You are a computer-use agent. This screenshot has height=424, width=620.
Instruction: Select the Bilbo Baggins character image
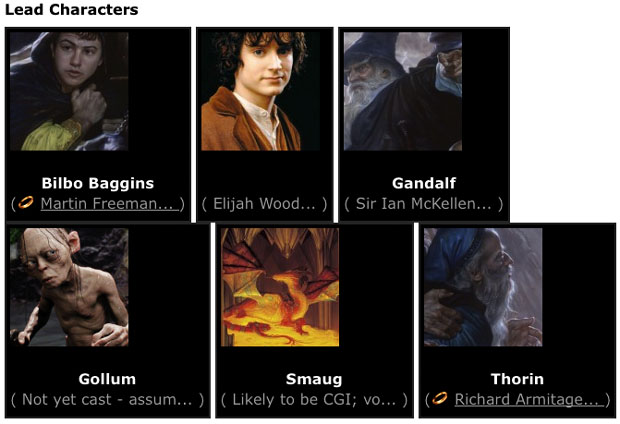click(69, 91)
